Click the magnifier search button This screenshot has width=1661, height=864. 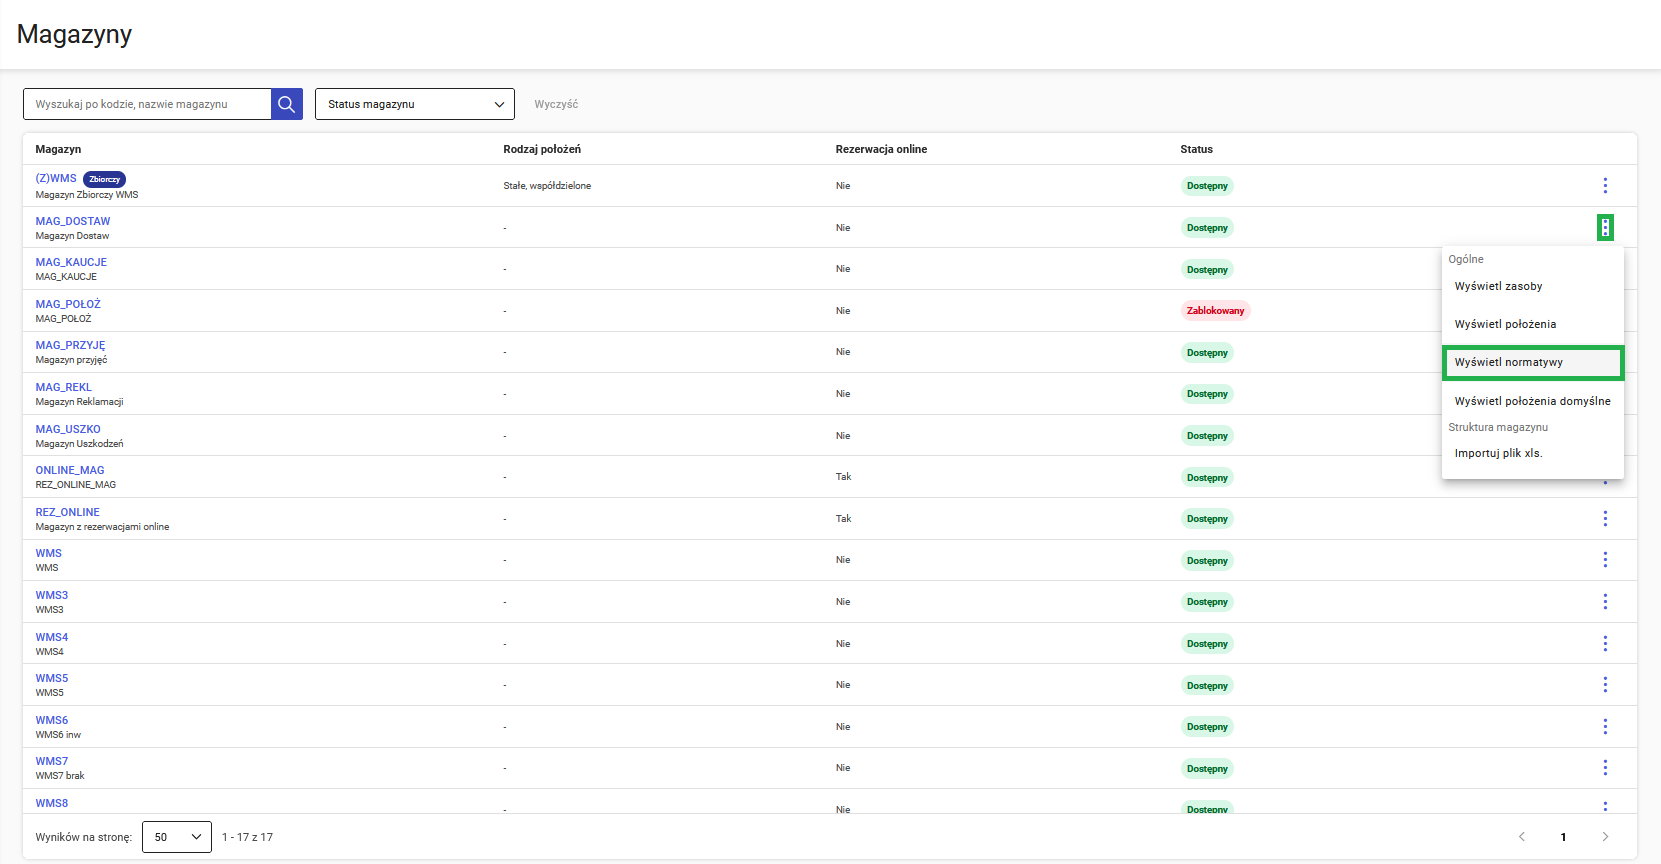pos(286,104)
